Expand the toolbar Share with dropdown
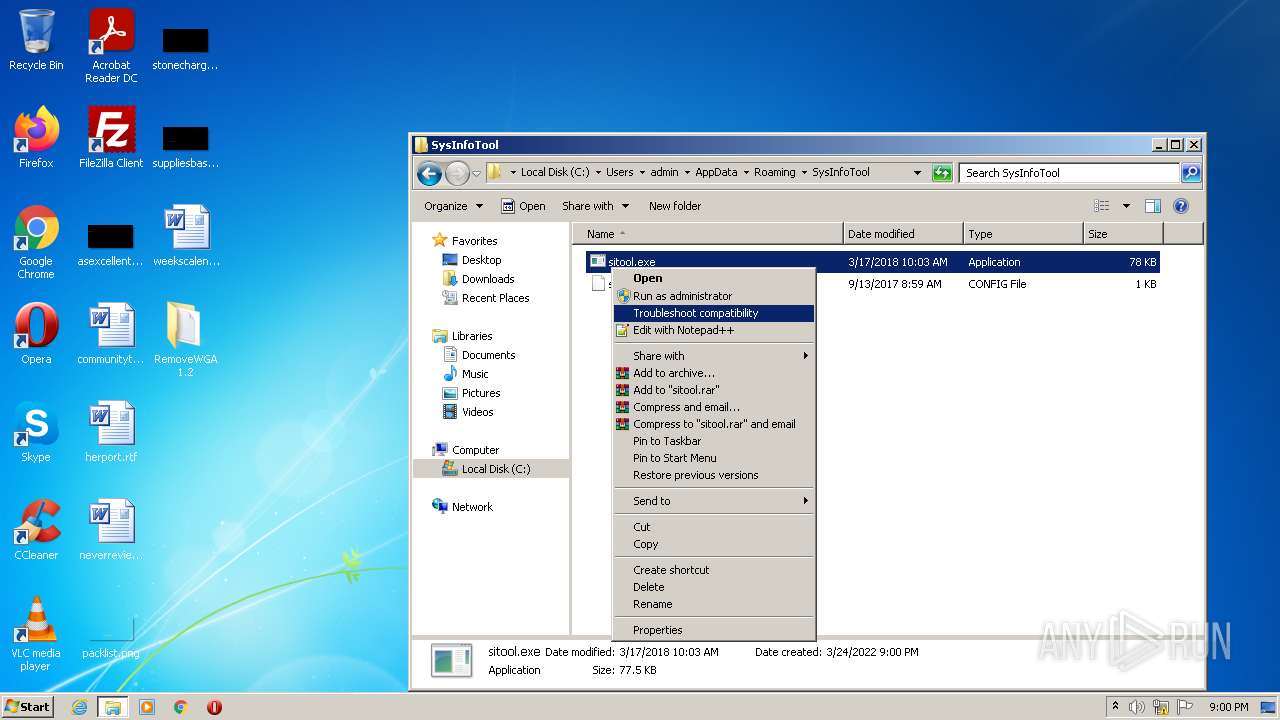 [596, 206]
